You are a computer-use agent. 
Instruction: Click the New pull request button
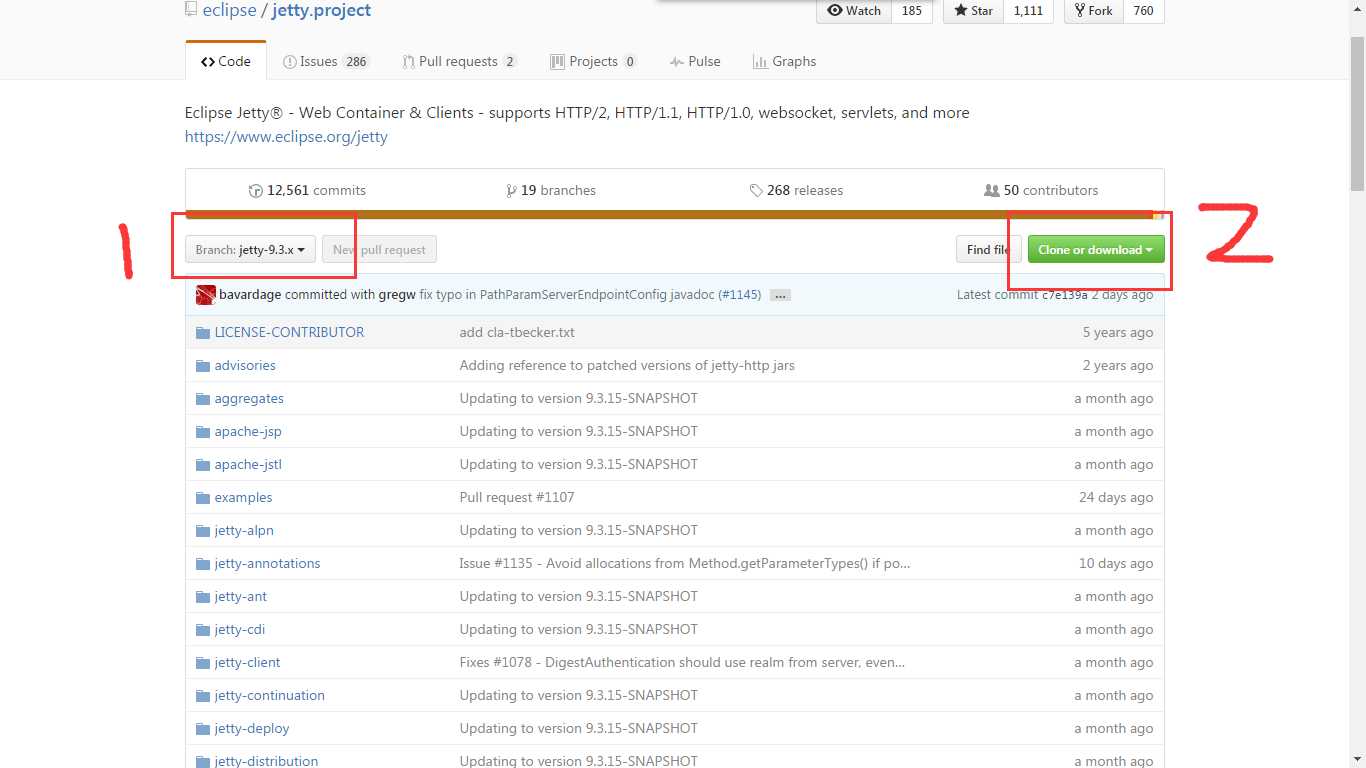pyautogui.click(x=379, y=249)
